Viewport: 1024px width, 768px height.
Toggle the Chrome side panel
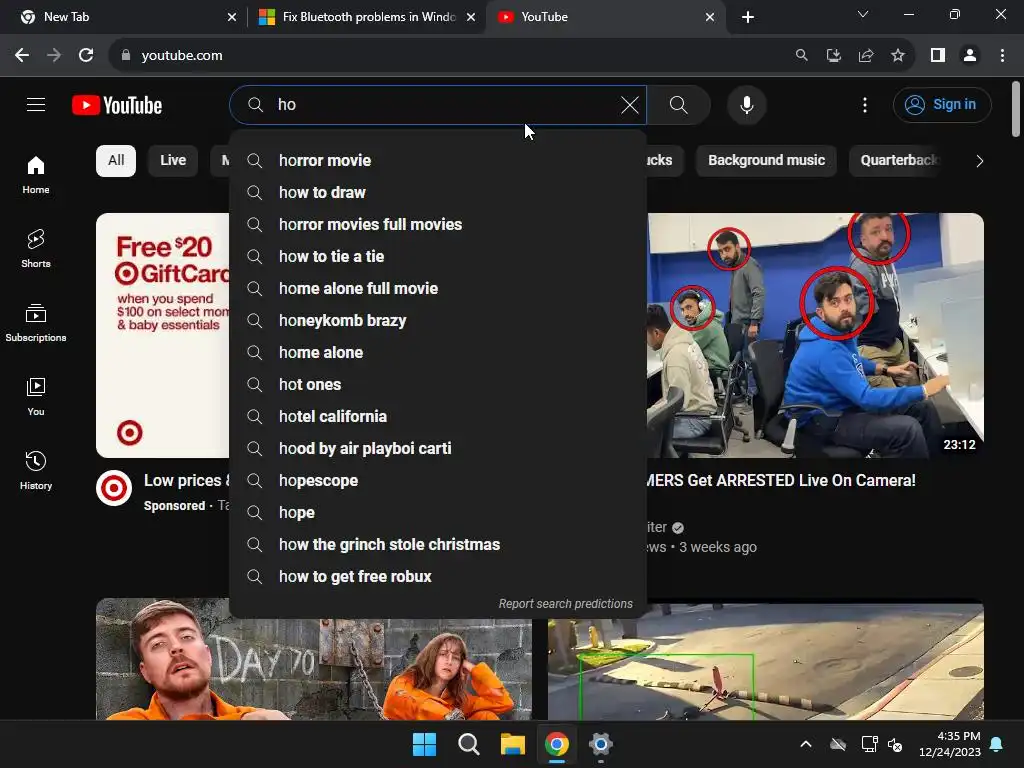(938, 56)
